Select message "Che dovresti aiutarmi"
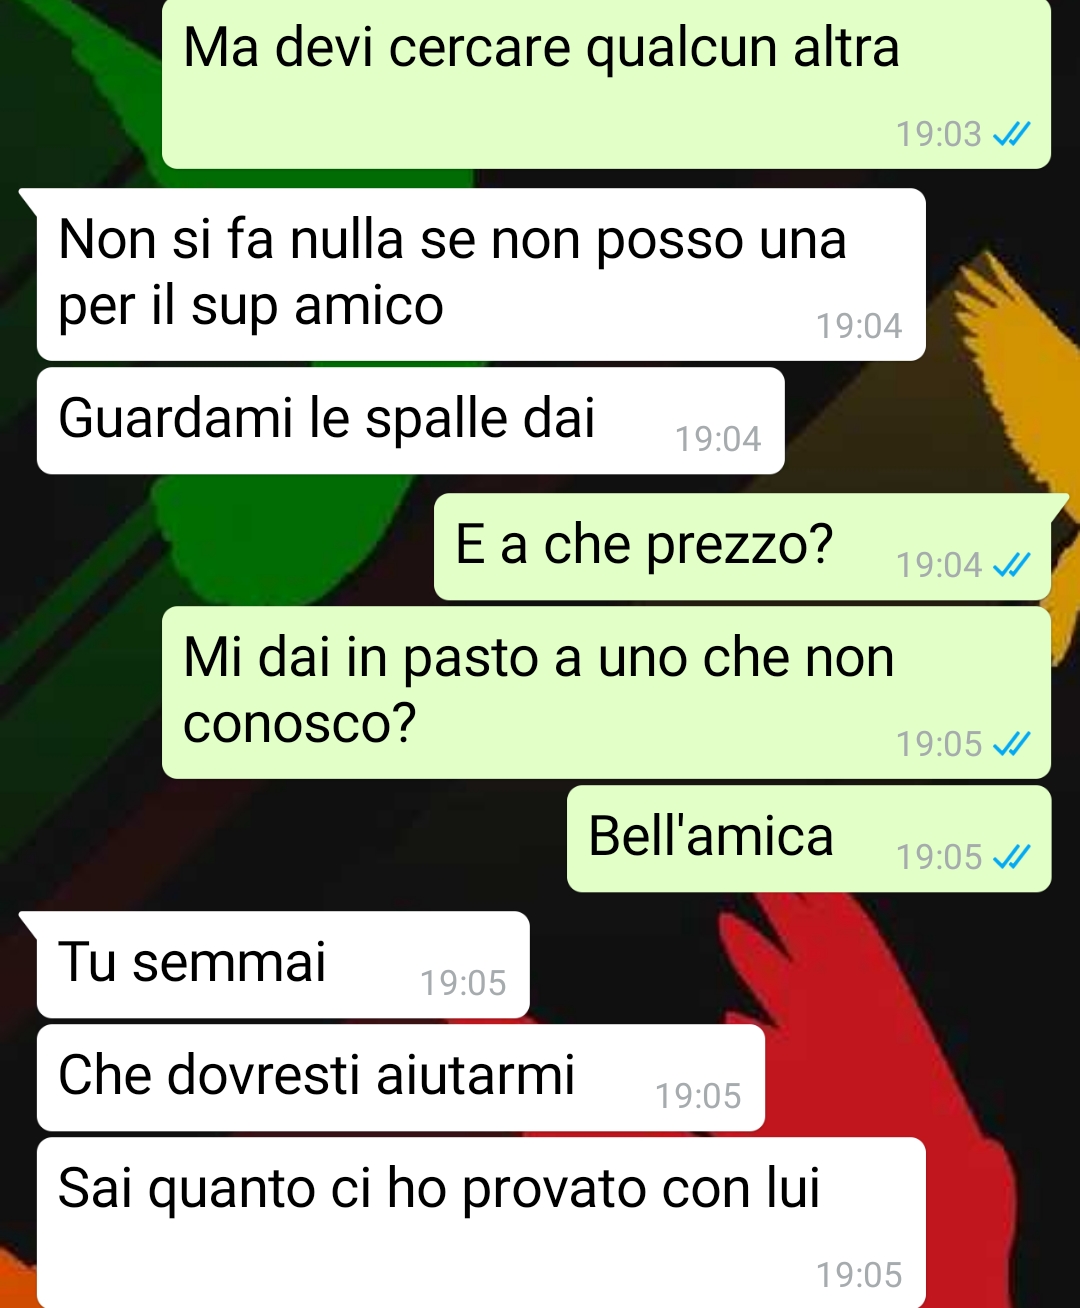The image size is (1080, 1308). coord(401,1078)
